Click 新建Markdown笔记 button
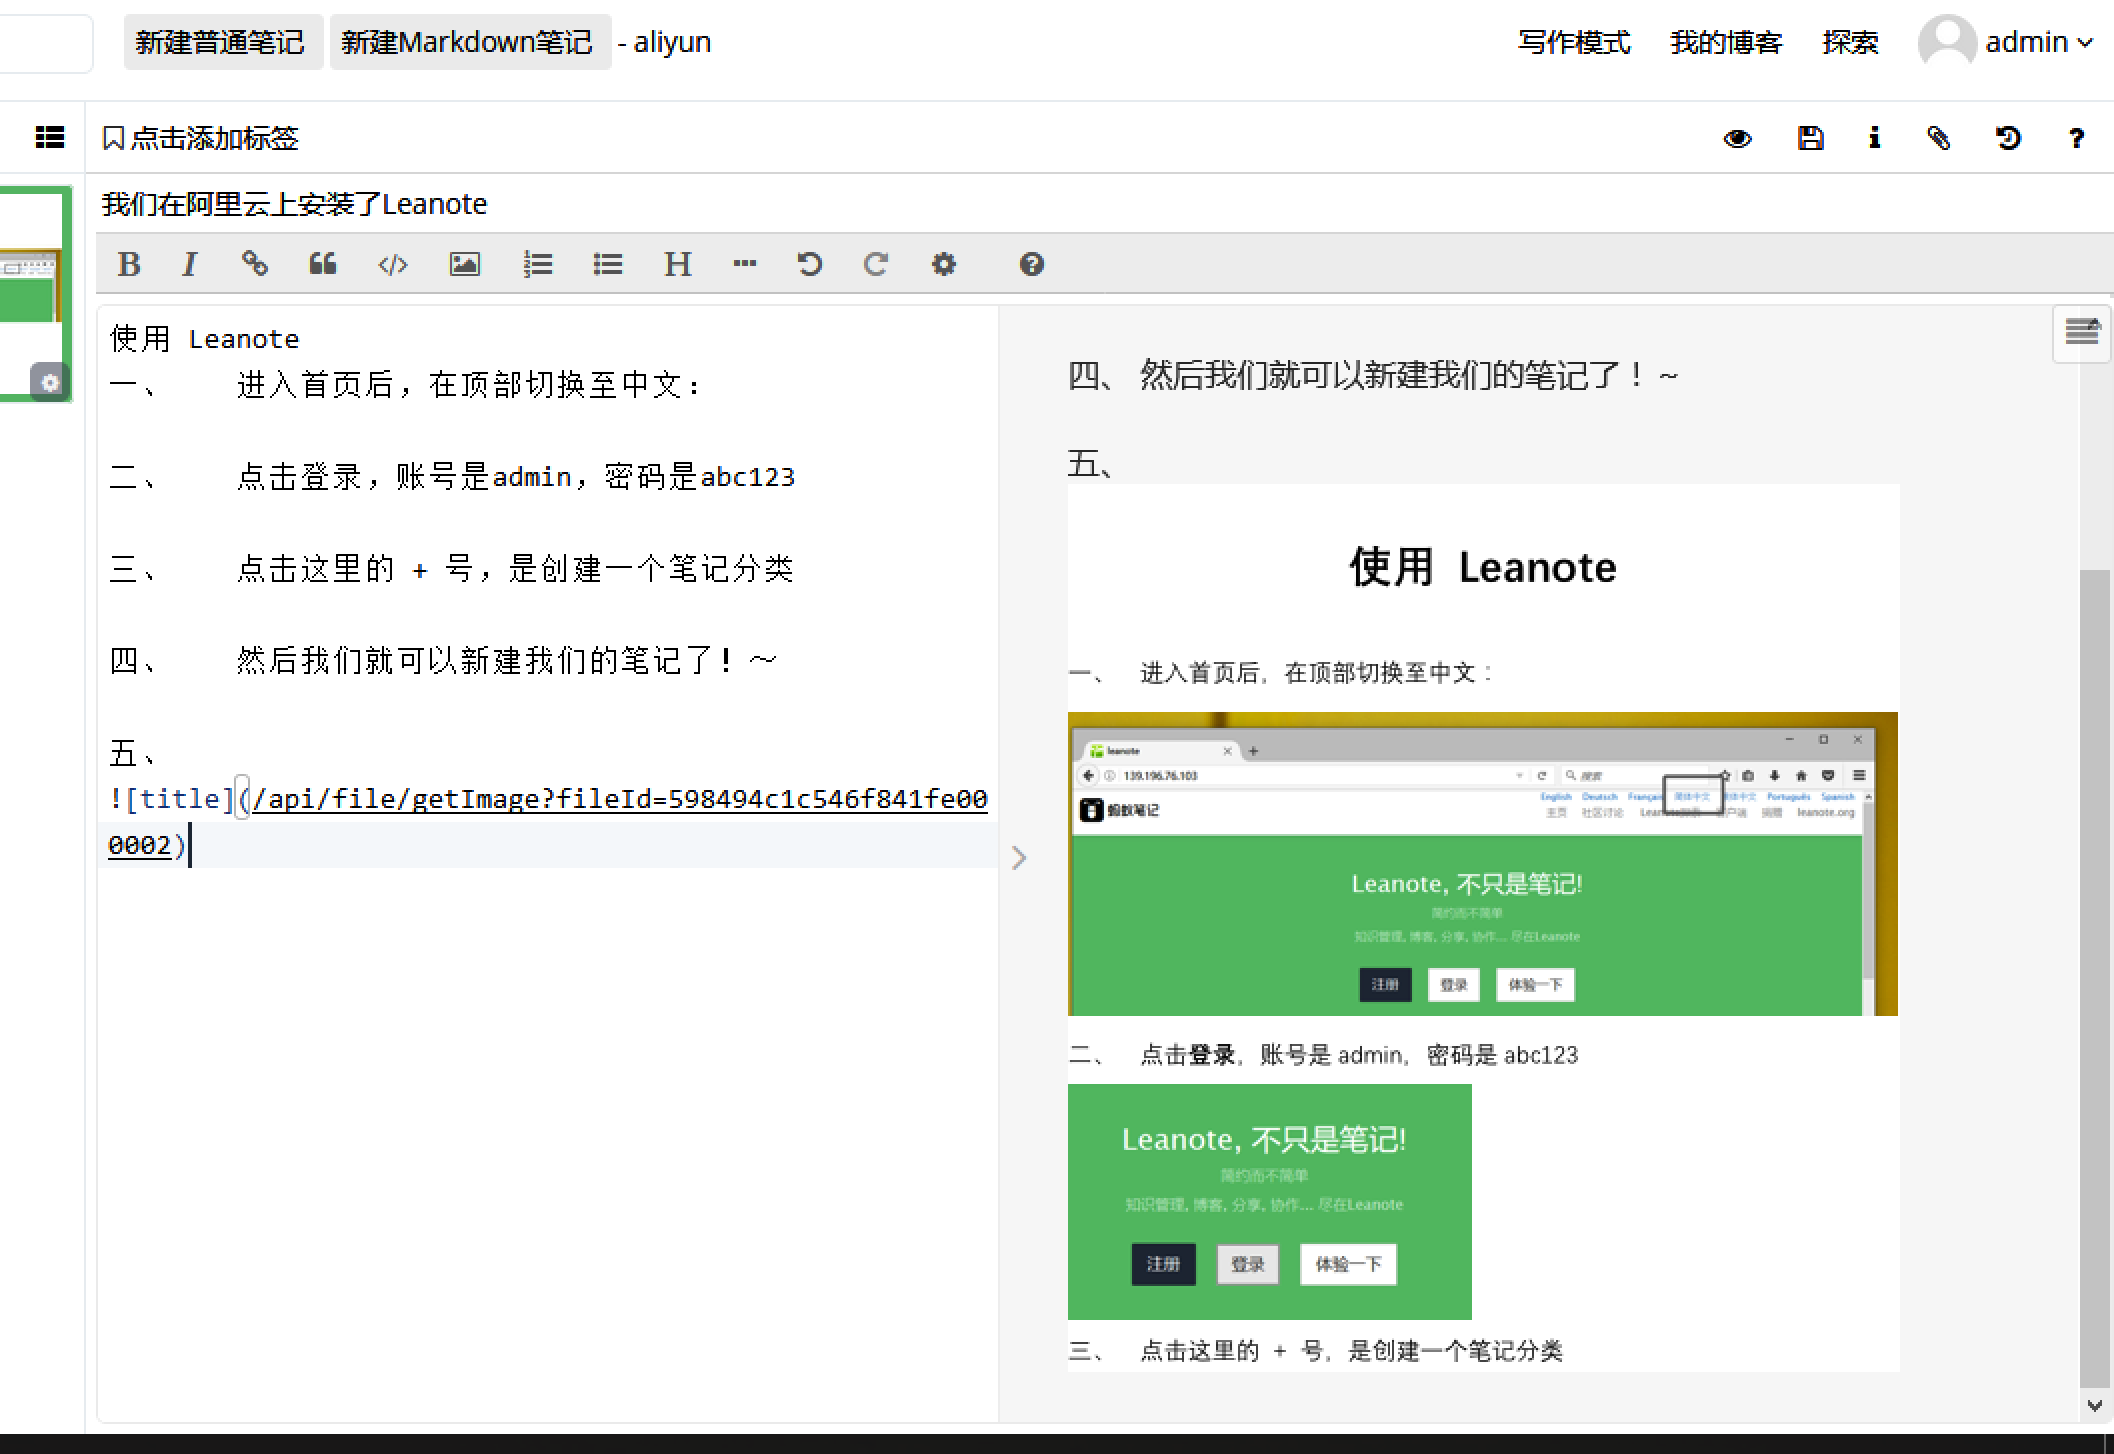The width and height of the screenshot is (2114, 1454). [468, 42]
